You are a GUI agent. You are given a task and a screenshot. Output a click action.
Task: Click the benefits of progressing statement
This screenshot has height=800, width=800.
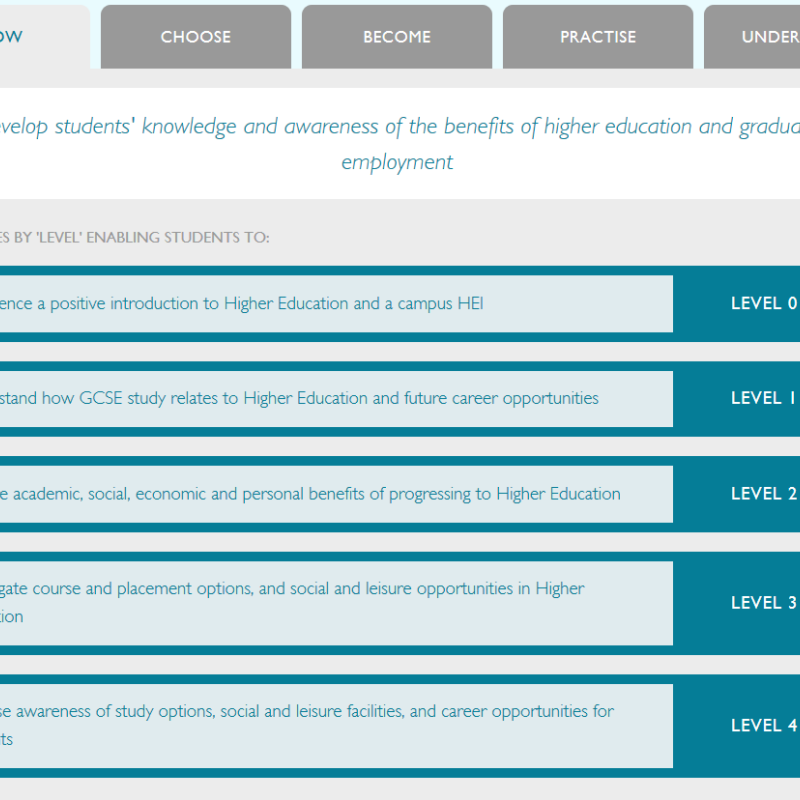(310, 493)
